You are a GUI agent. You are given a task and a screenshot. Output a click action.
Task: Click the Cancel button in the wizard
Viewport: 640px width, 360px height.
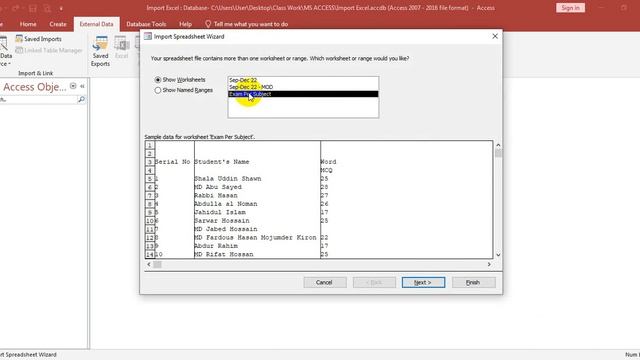click(324, 282)
